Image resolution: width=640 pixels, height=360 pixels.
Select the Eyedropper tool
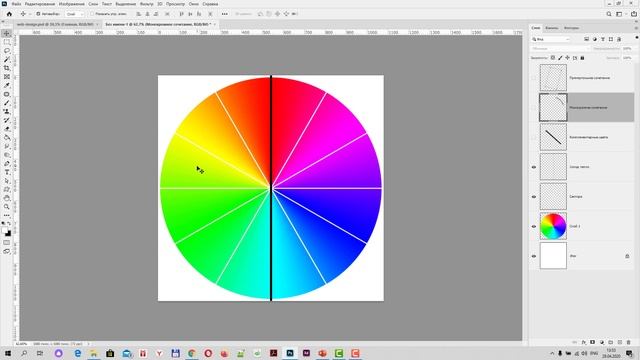[x=7, y=85]
